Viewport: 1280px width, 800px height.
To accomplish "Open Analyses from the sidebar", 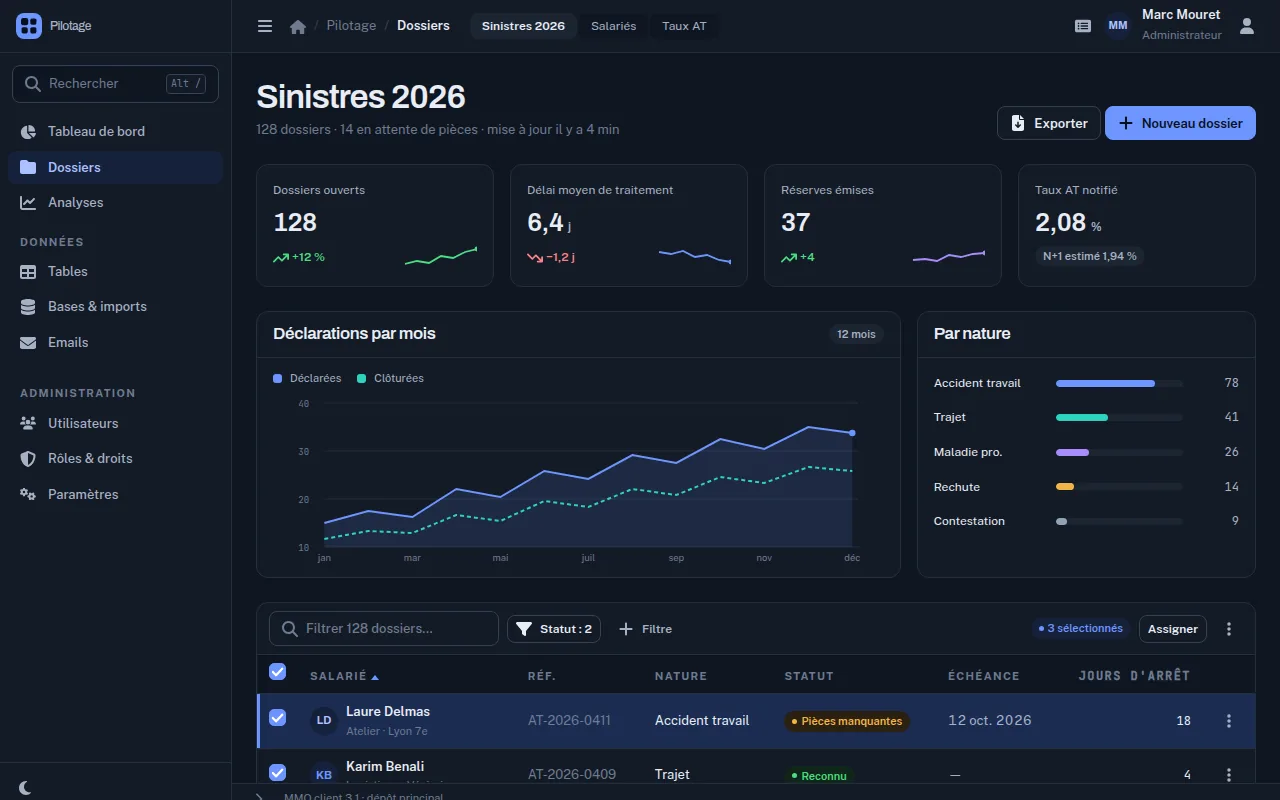I will pos(115,202).
